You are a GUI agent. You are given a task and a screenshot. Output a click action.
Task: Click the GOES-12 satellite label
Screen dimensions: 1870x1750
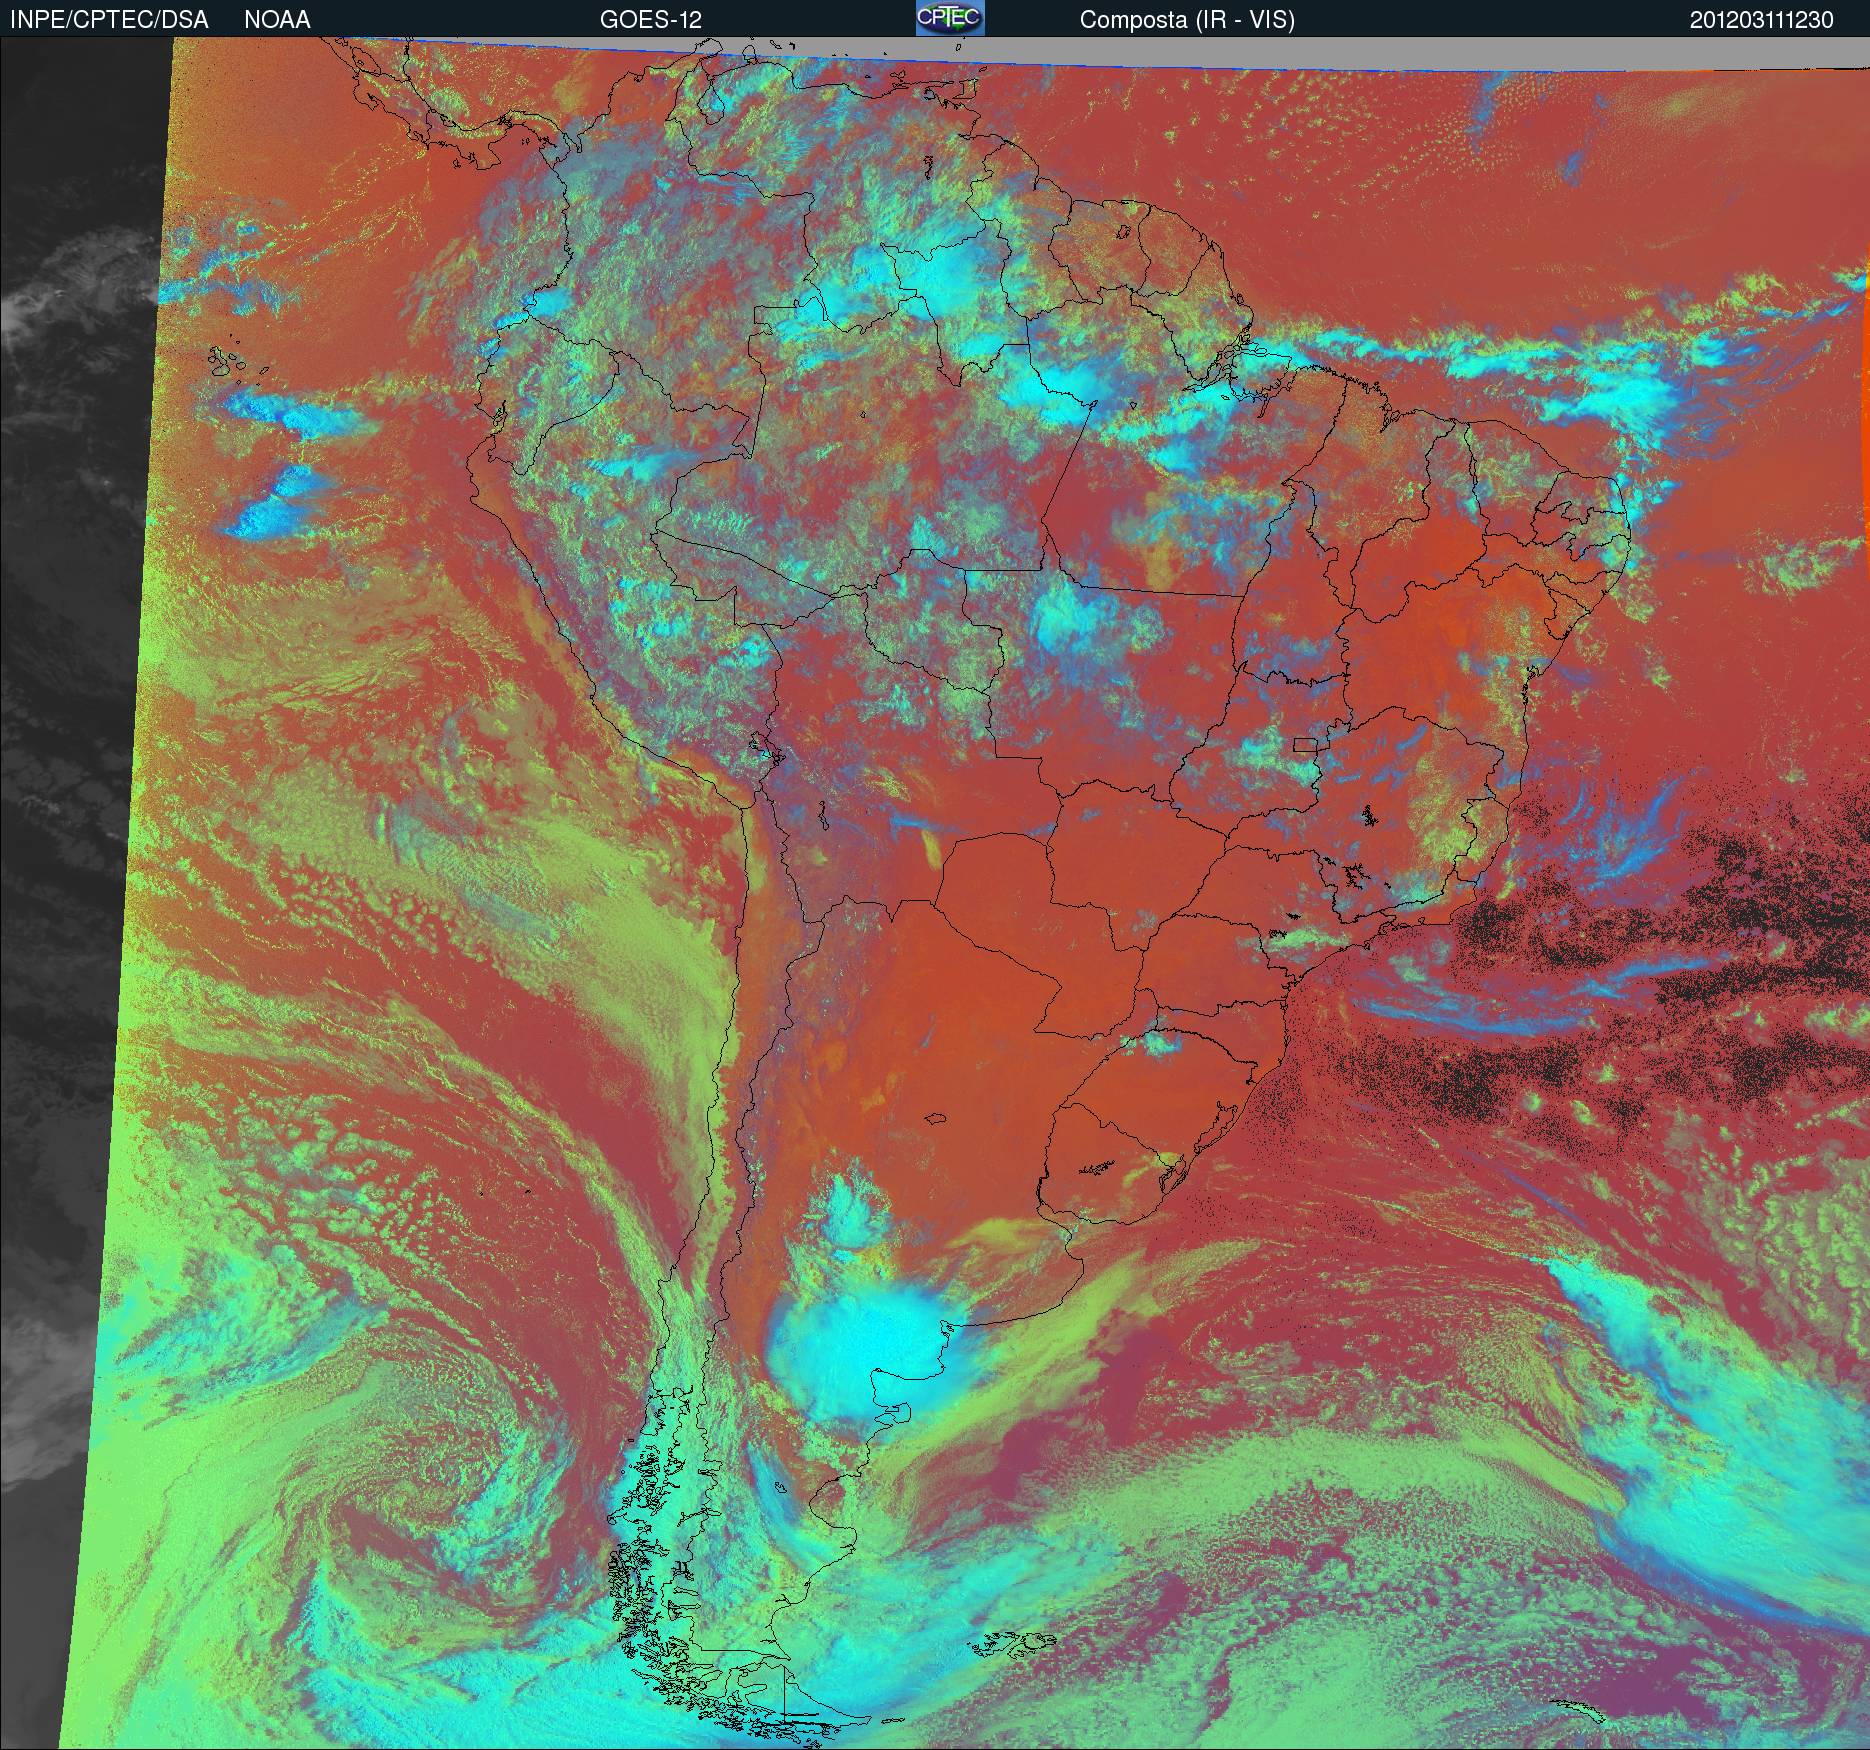(x=651, y=20)
